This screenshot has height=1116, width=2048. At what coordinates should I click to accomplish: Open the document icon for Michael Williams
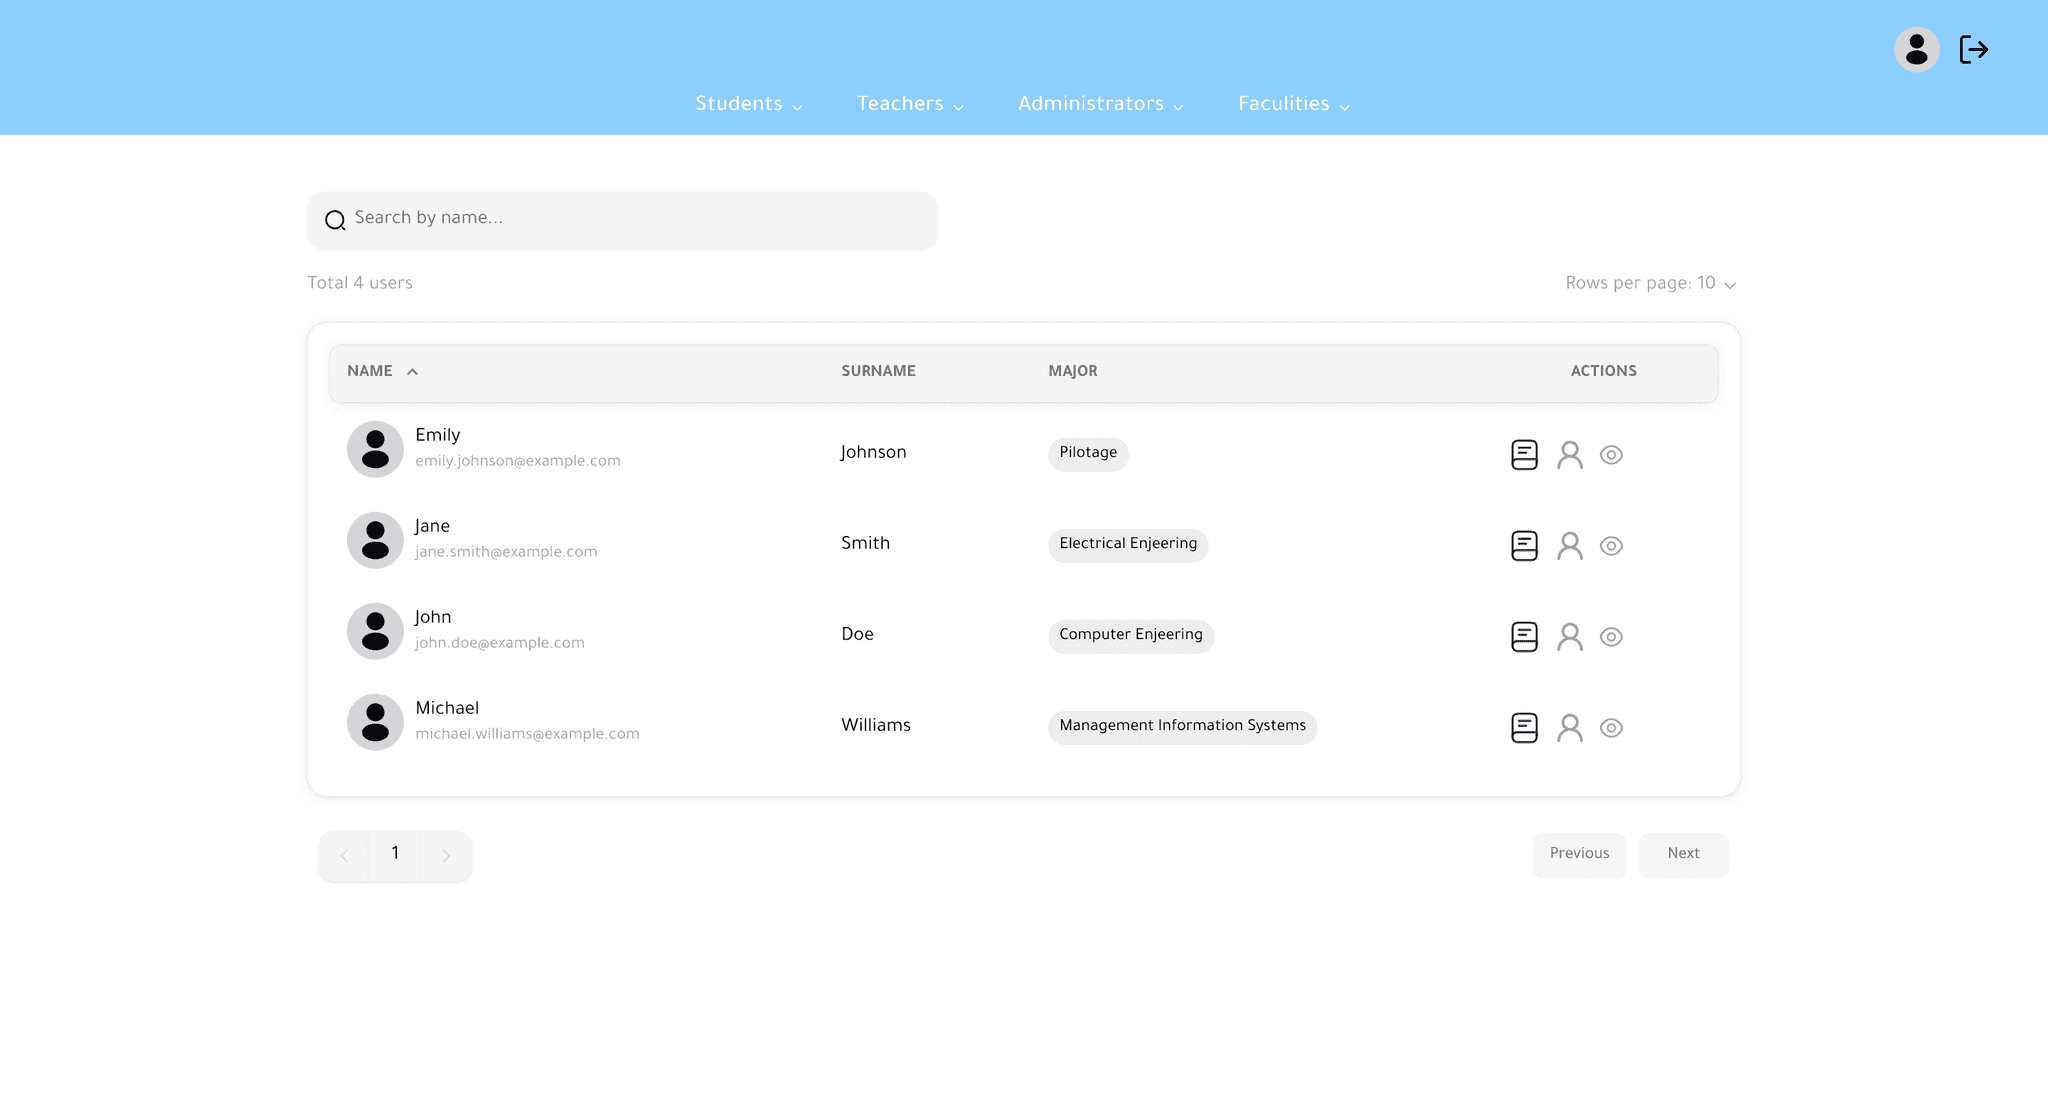point(1524,728)
